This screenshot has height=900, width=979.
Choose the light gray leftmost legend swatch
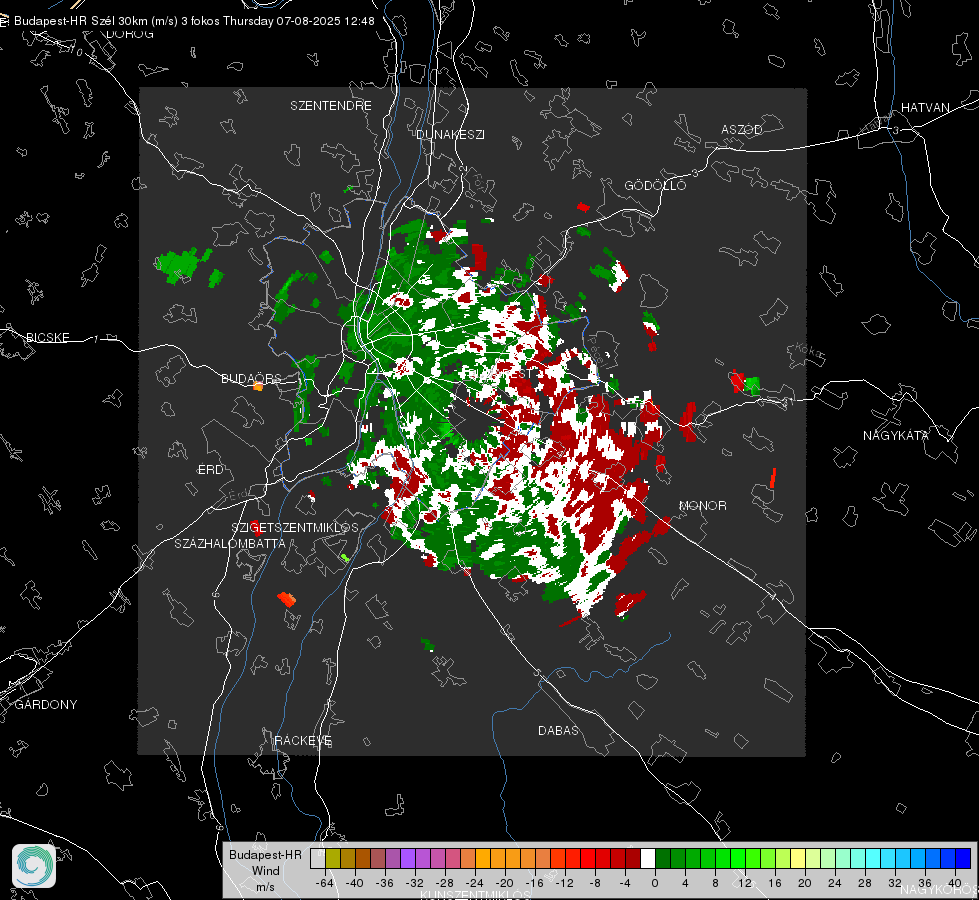pyautogui.click(x=318, y=859)
